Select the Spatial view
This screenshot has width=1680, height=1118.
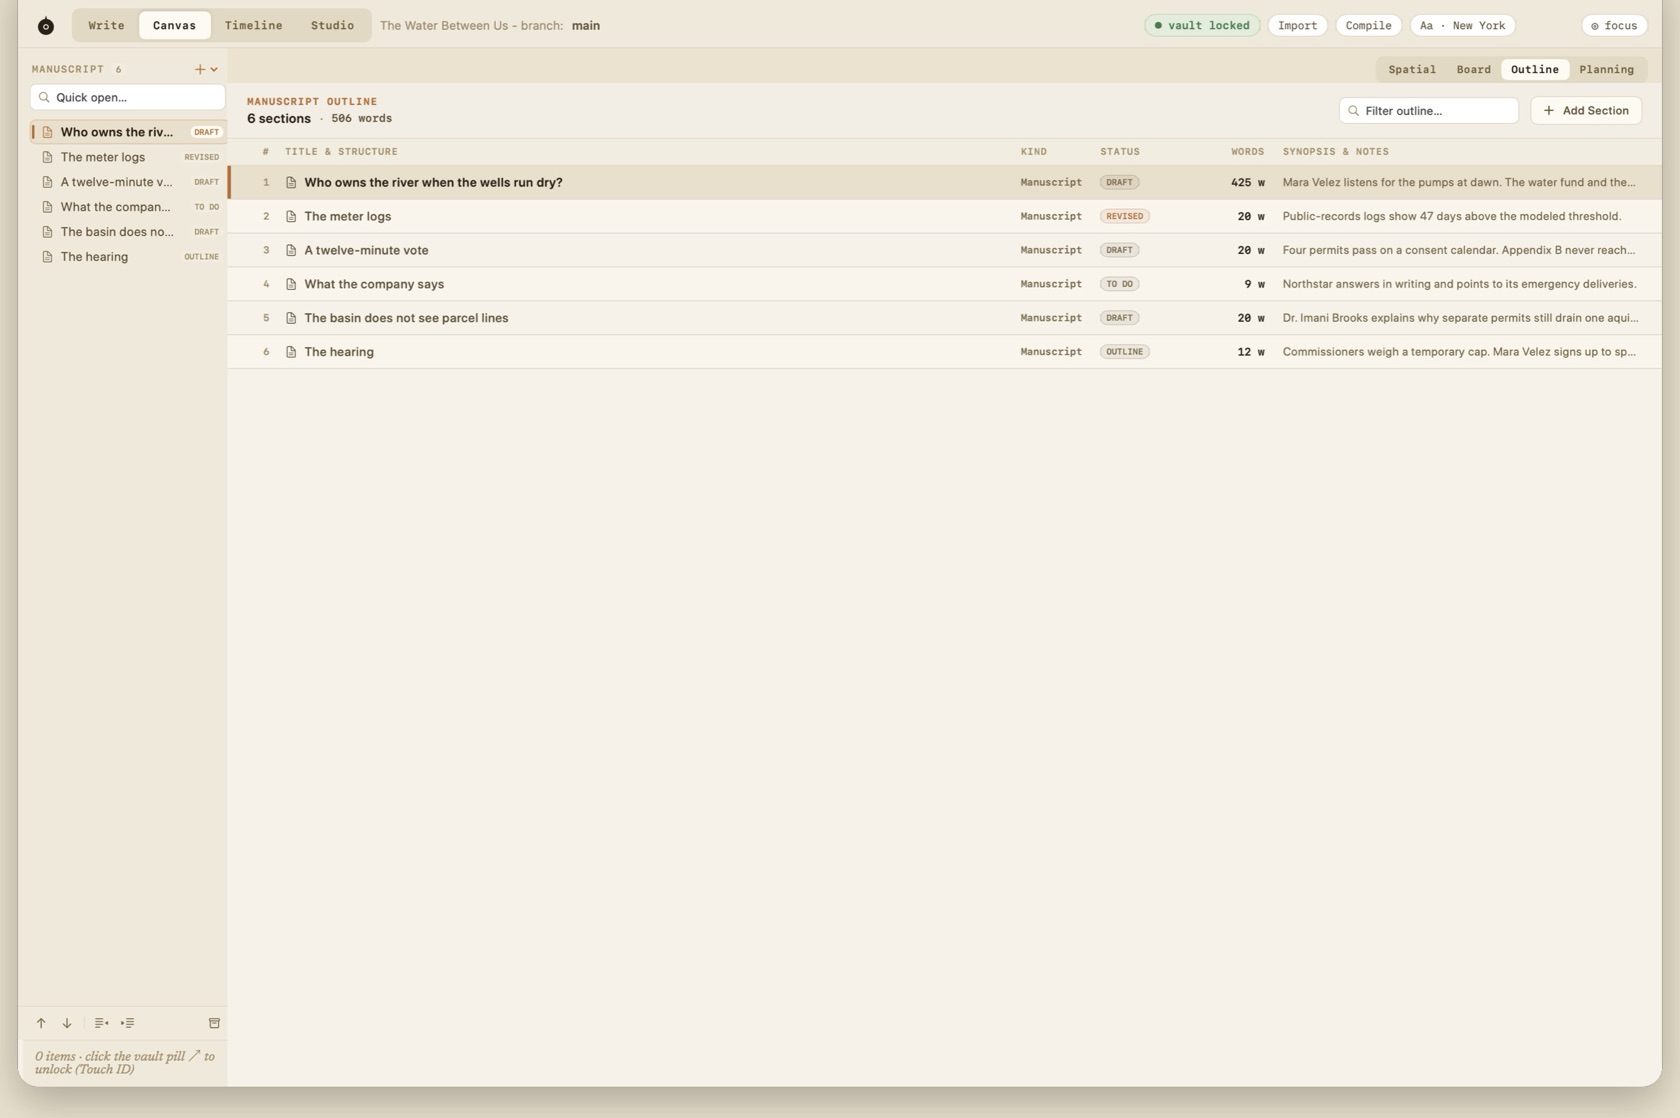1412,69
